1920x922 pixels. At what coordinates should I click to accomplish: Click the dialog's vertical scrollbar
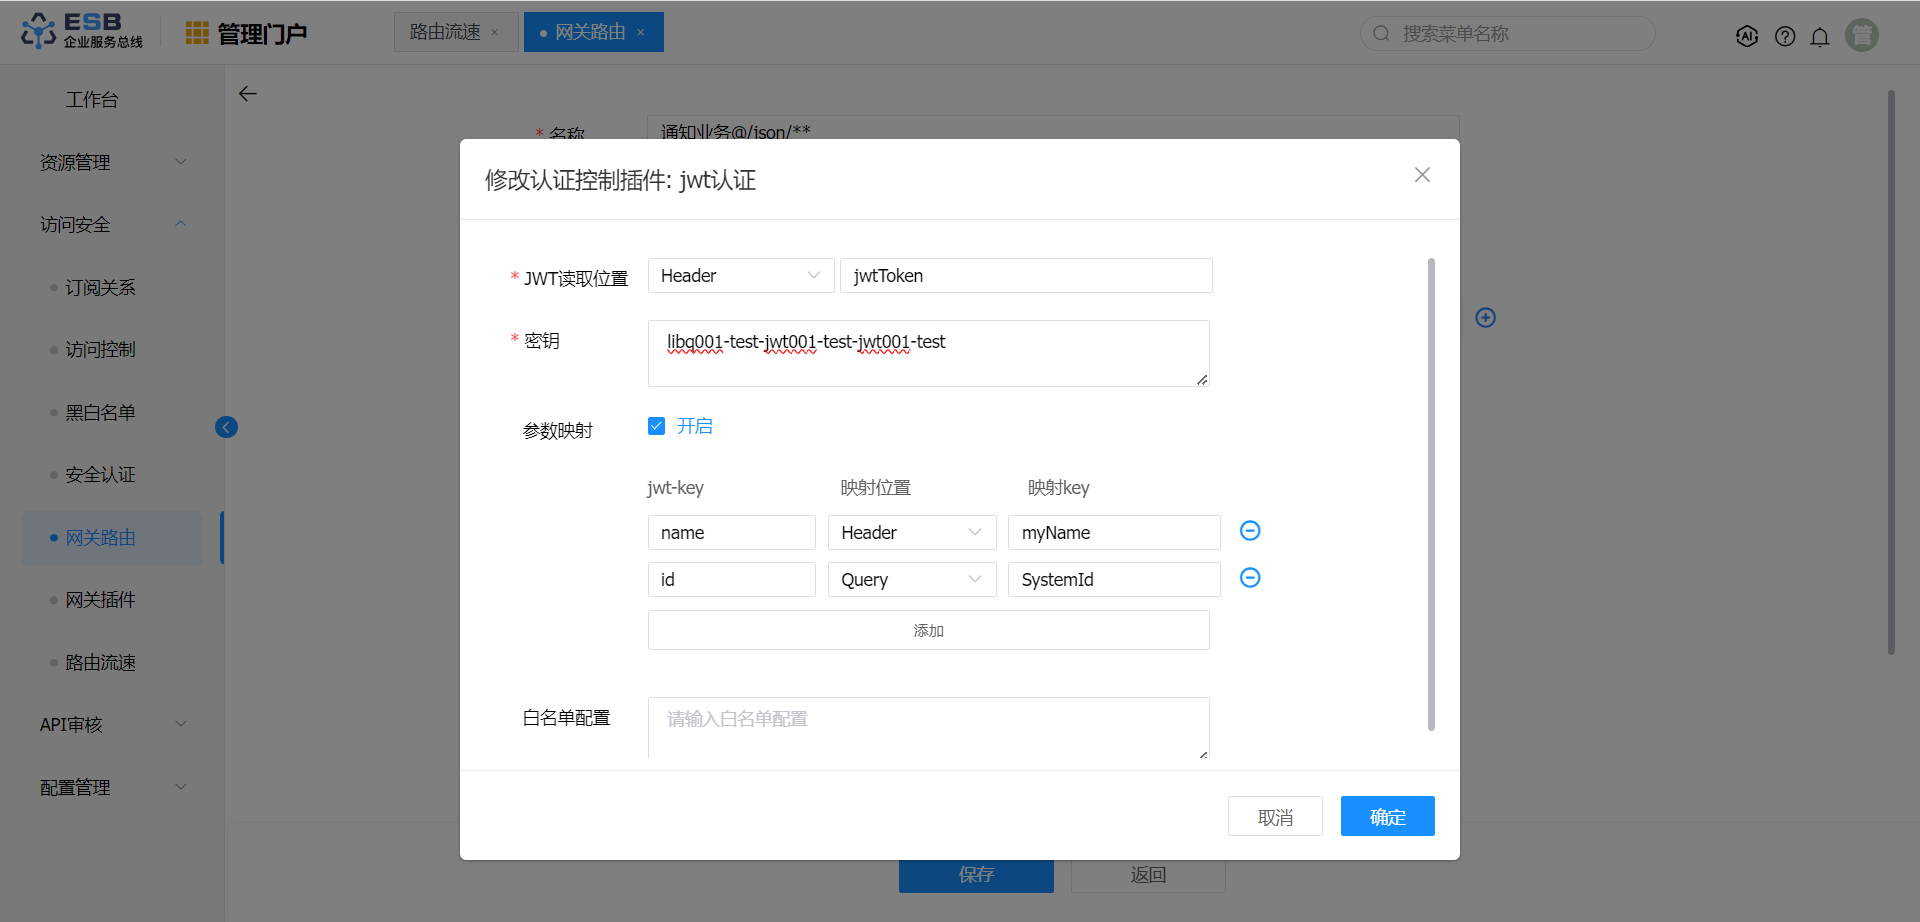[x=1431, y=494]
